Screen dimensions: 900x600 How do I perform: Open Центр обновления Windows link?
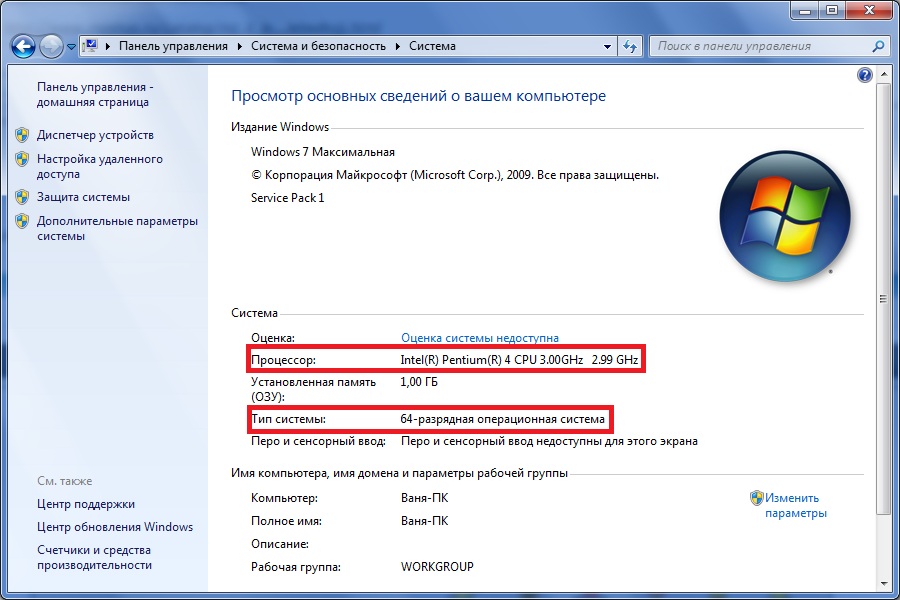click(x=115, y=527)
